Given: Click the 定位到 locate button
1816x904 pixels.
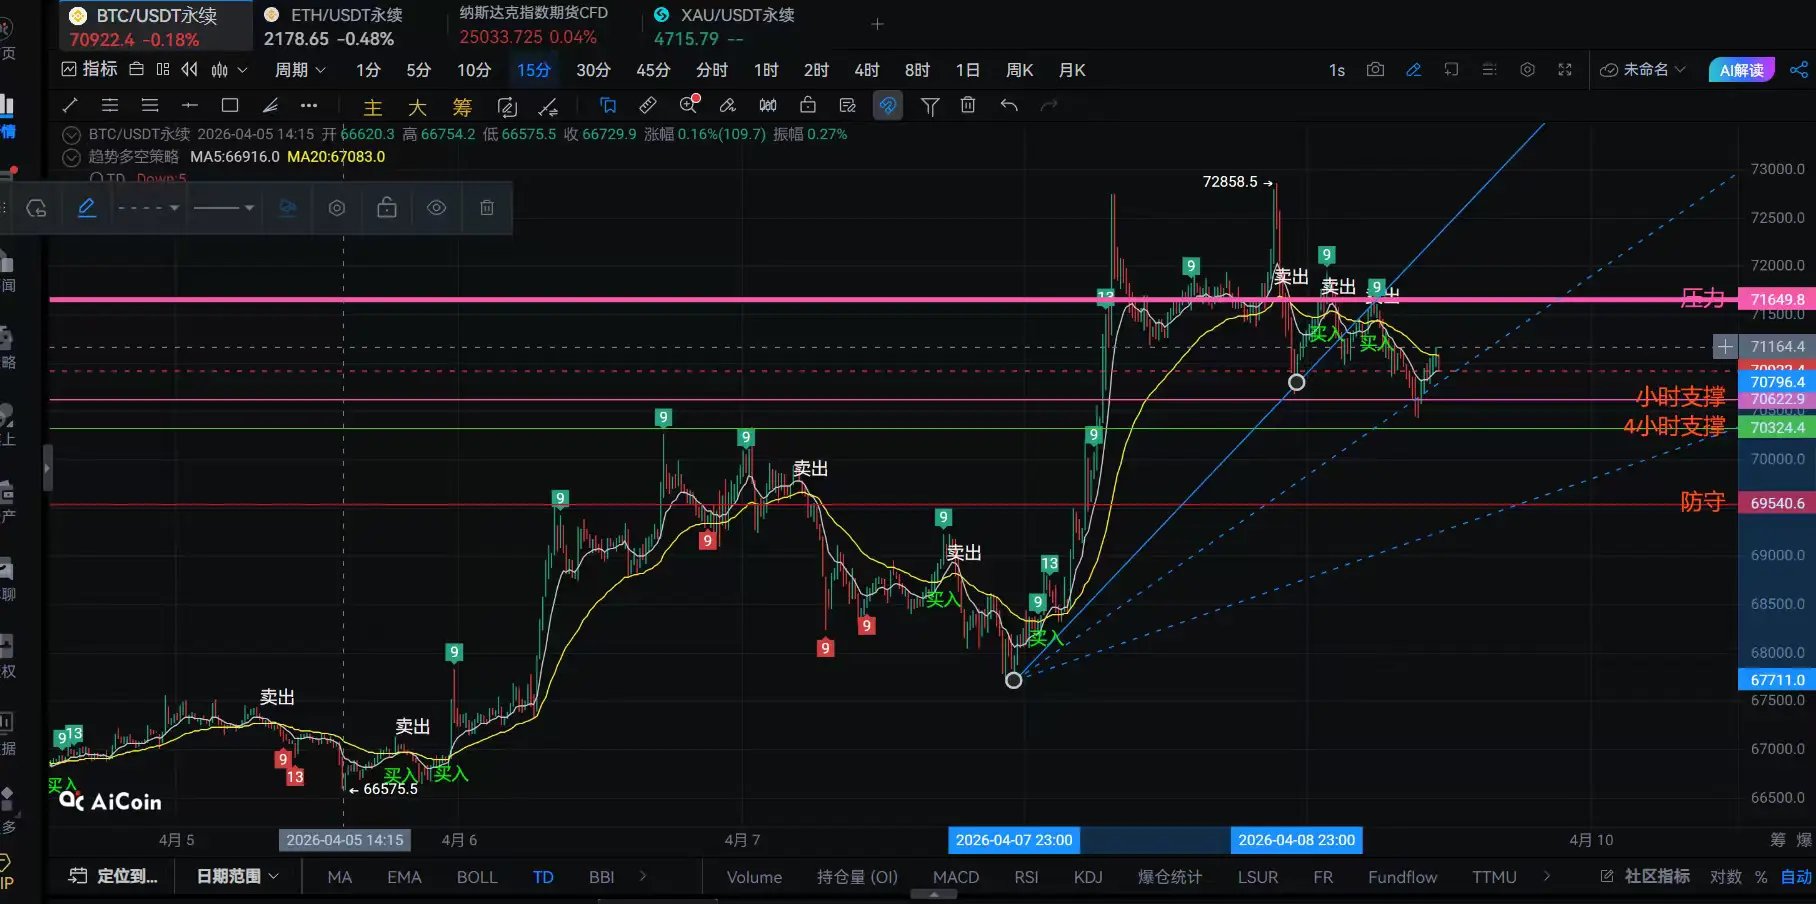Looking at the screenshot, I should click(113, 877).
